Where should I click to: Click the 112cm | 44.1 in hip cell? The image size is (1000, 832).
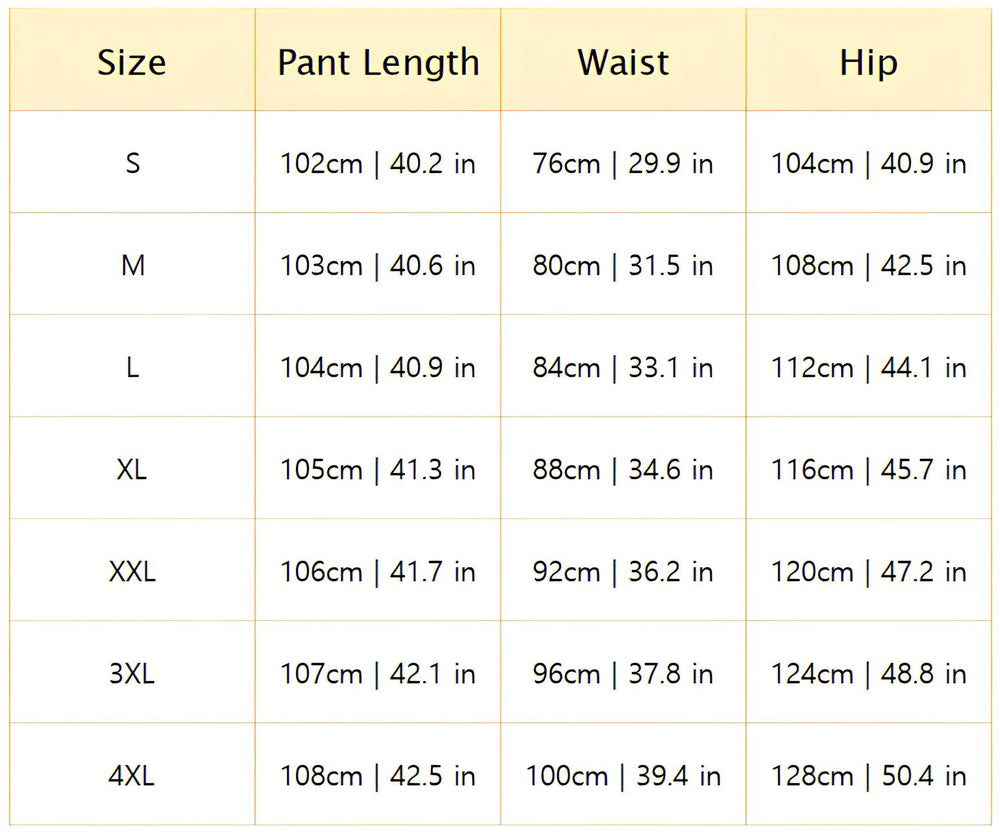[x=868, y=367]
